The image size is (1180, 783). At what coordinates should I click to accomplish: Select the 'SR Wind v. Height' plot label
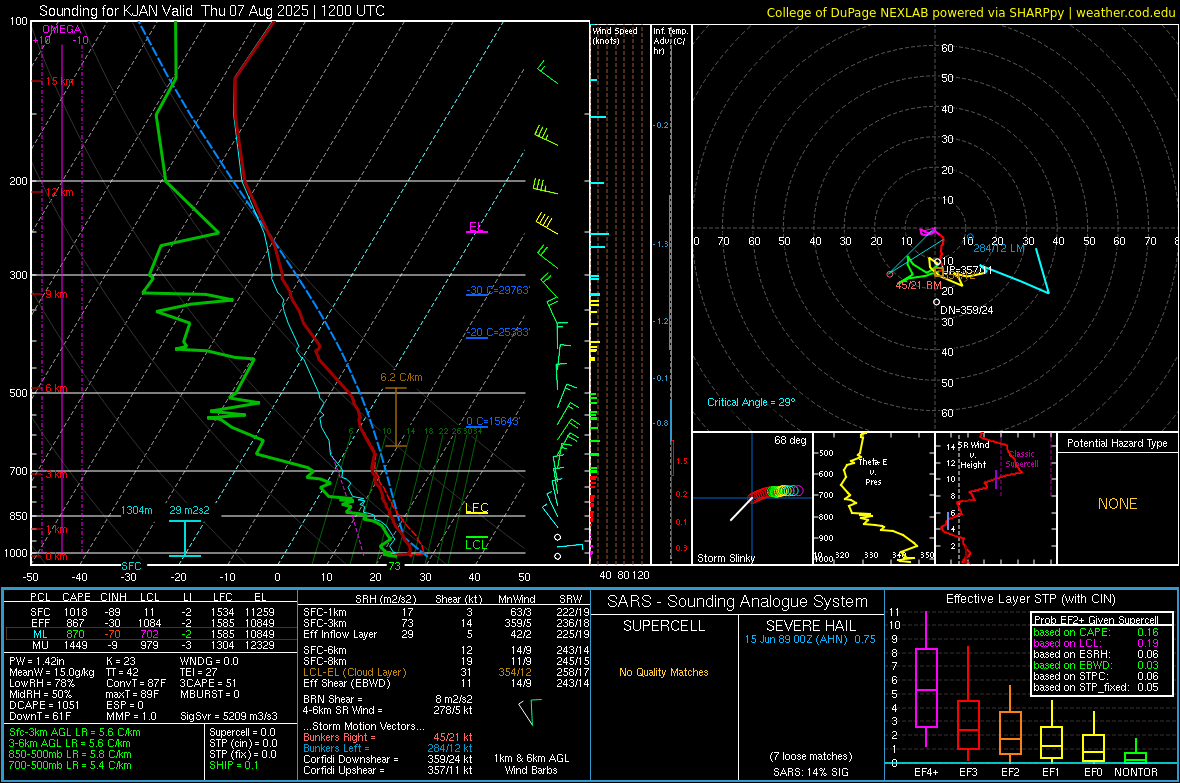(973, 455)
